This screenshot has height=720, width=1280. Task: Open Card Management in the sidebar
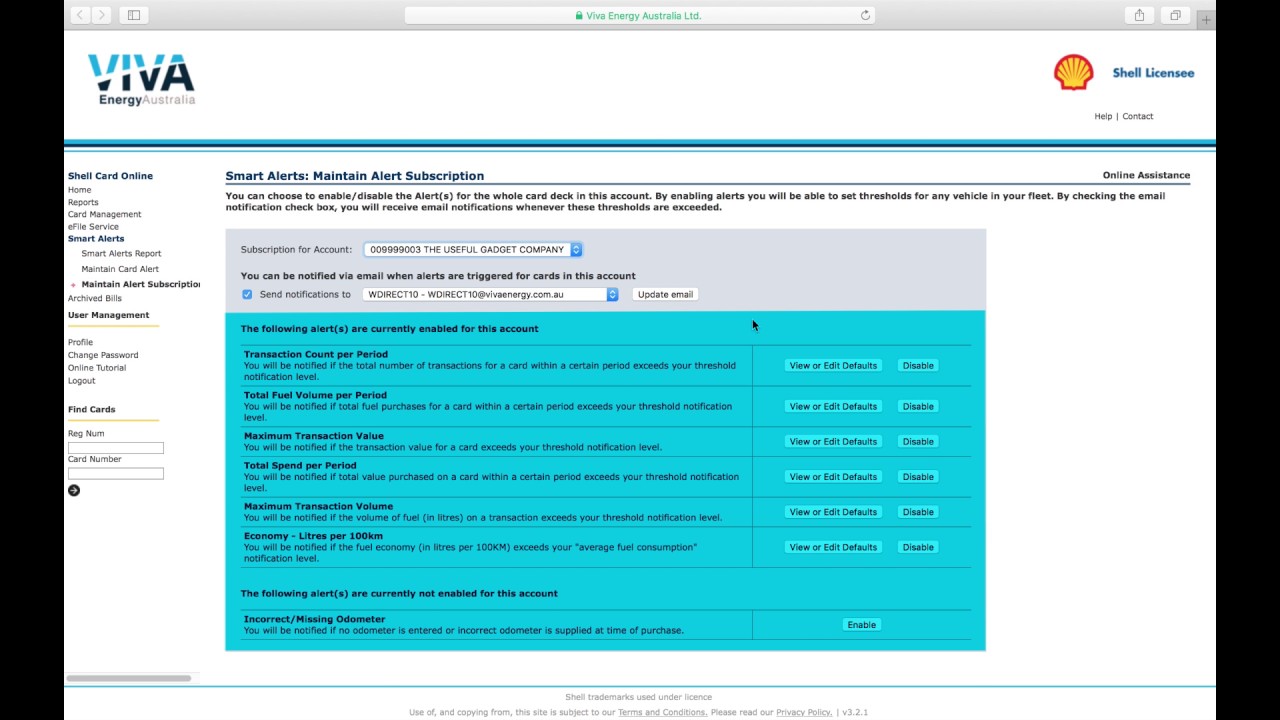(x=104, y=214)
